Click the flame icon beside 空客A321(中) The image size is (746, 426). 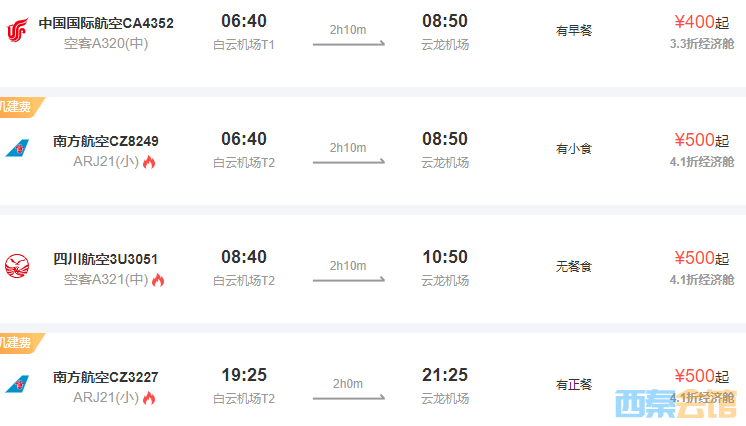[x=158, y=280]
